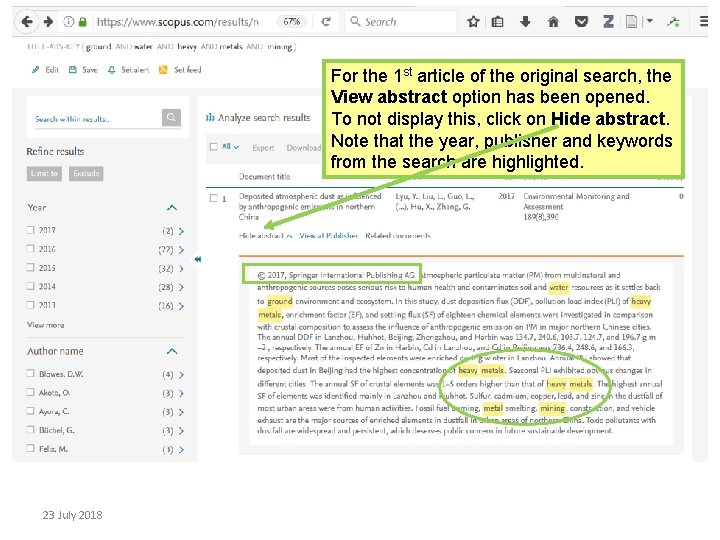720x540 pixels.
Task: Click View at Publisher link
Action: [328, 236]
